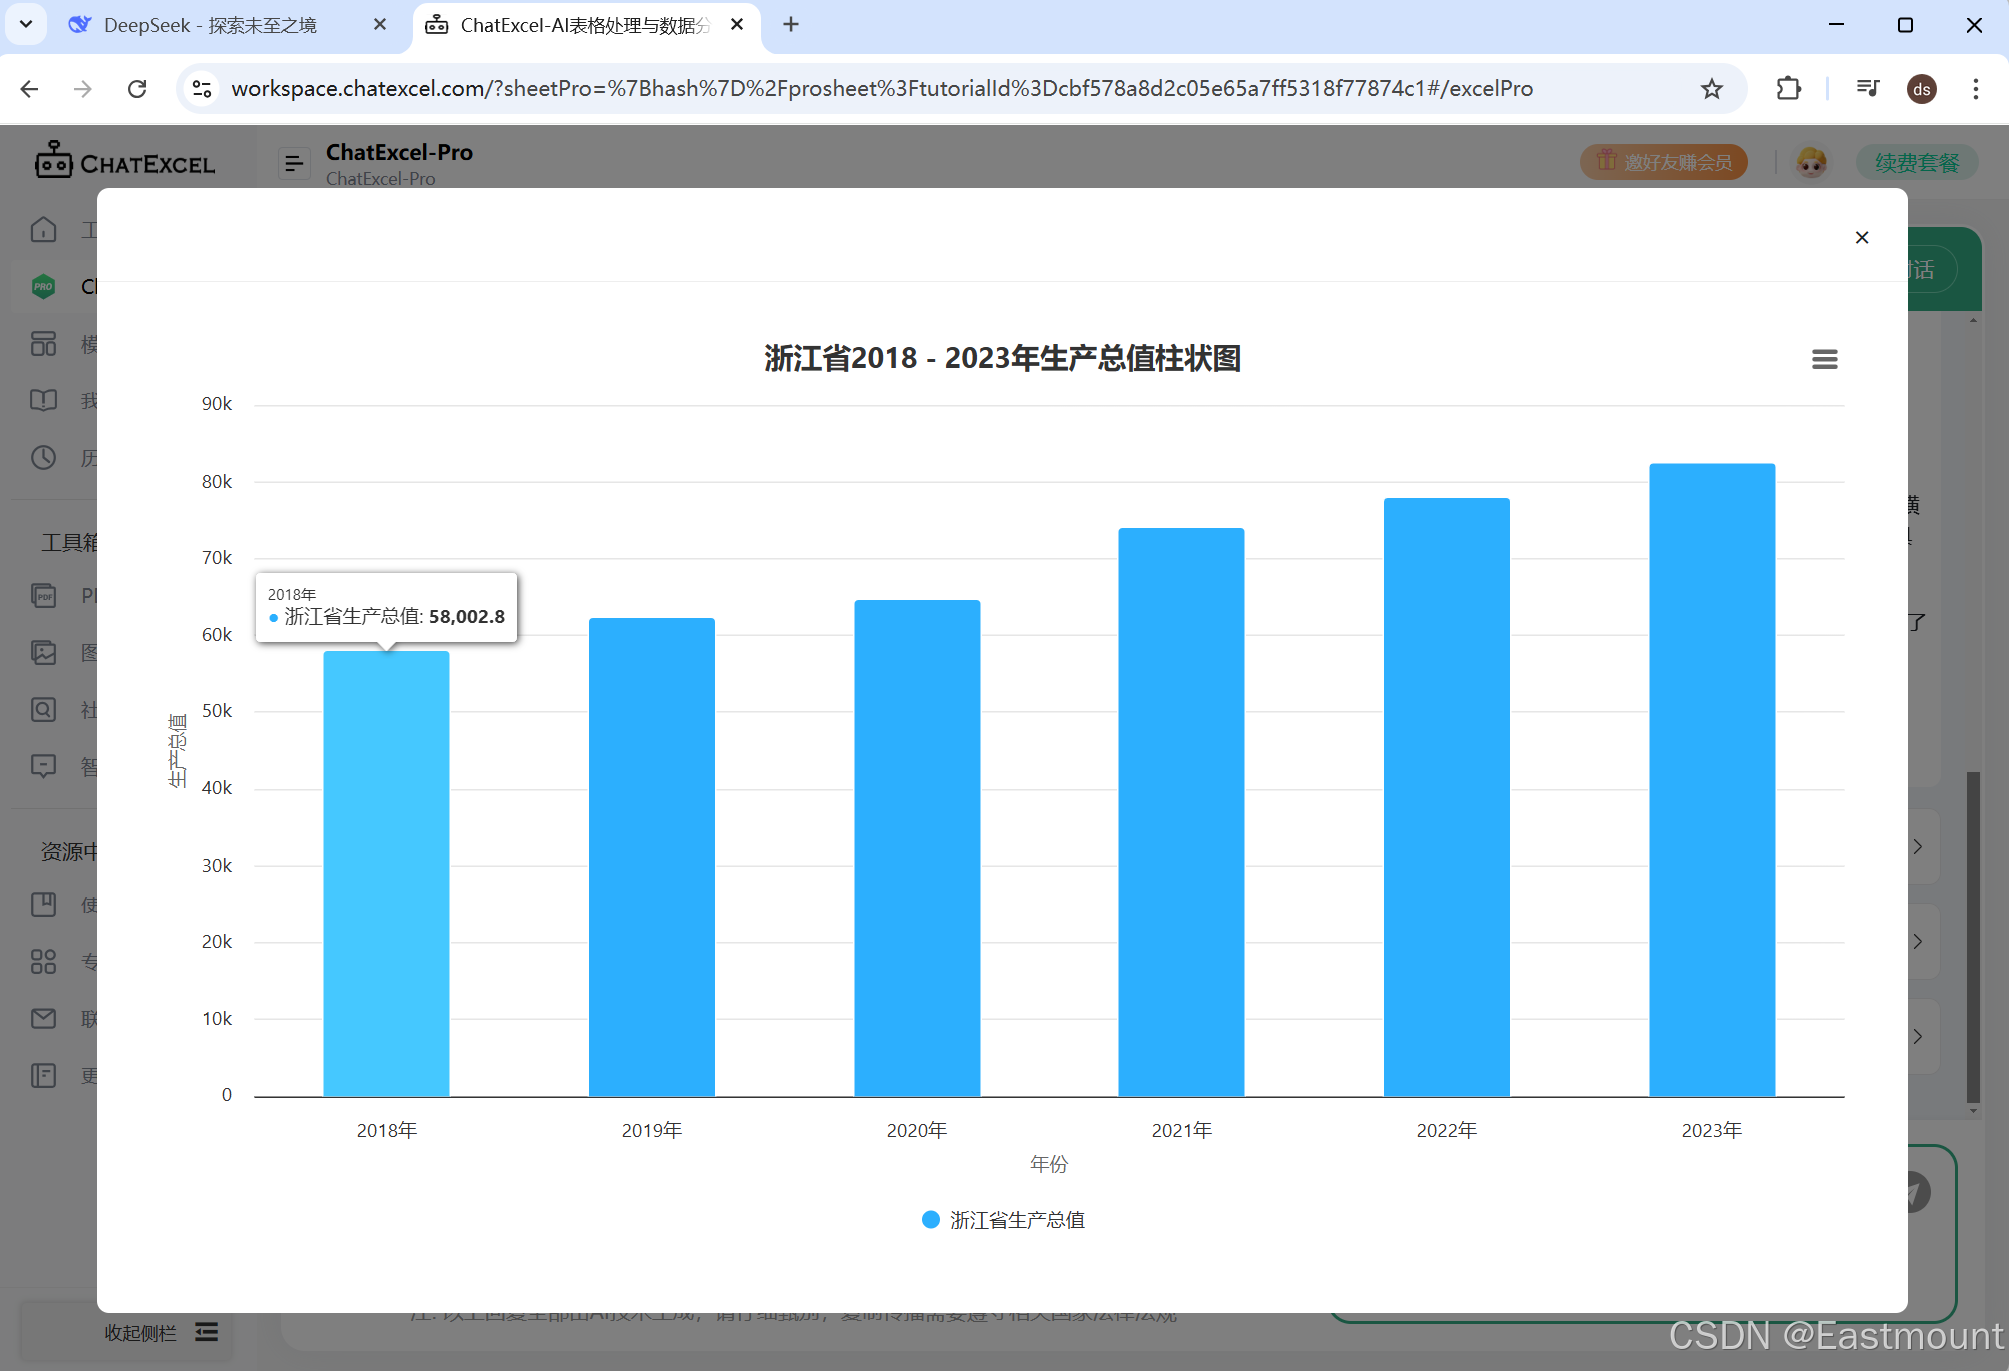Viewport: 2009px width, 1371px height.
Task: Click the 2021年 bar in chart
Action: (1181, 812)
